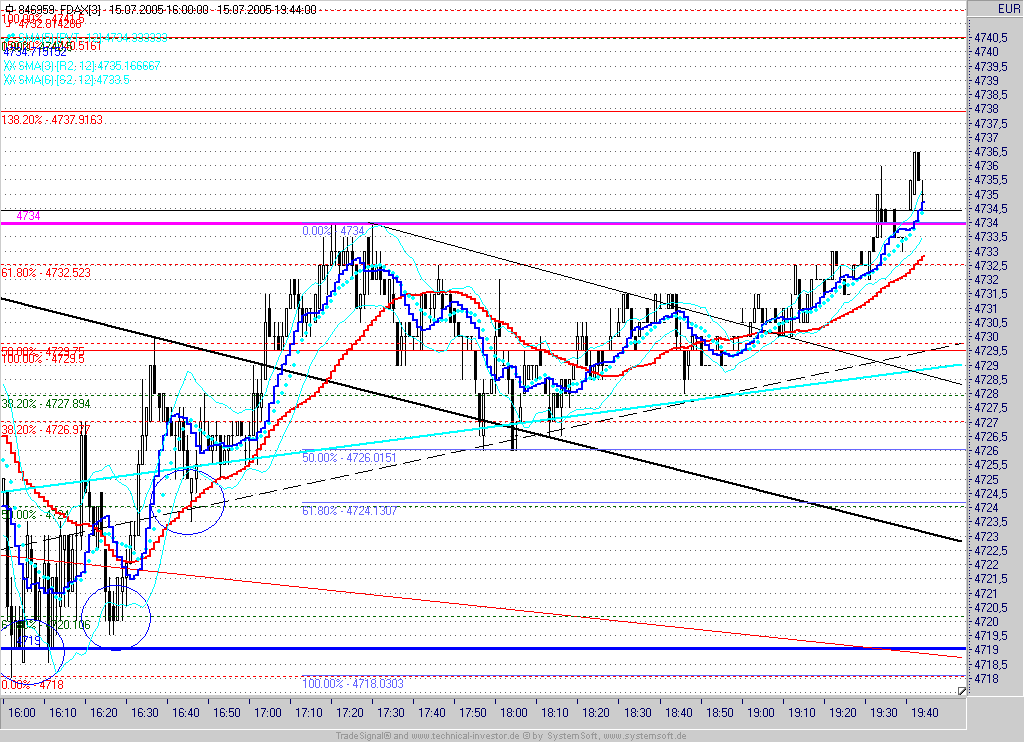The width and height of the screenshot is (1024, 742).
Task: Click the 4740,5 tick on price scale
Action: [x=990, y=38]
